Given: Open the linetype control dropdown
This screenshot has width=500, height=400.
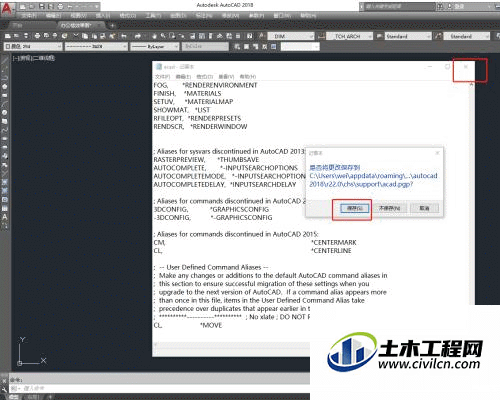Looking at the screenshot, I should [x=96, y=47].
